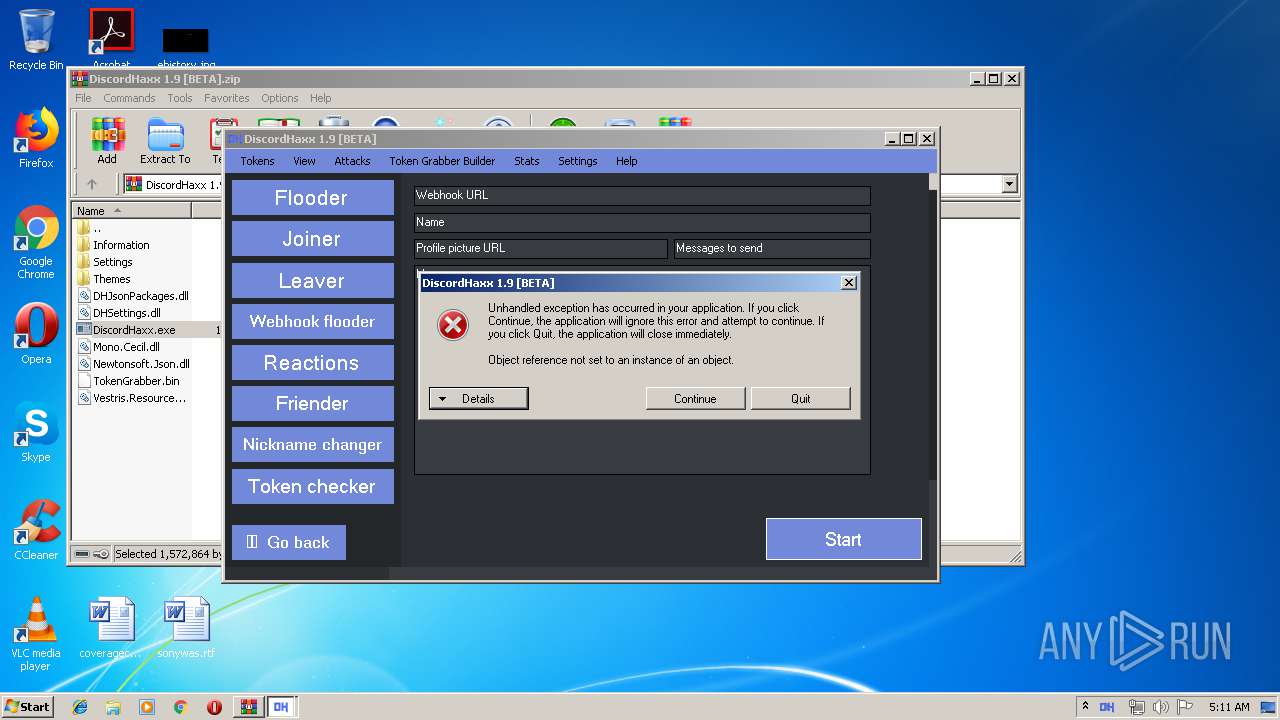Open Nickname changer
The height and width of the screenshot is (720, 1280).
(312, 445)
